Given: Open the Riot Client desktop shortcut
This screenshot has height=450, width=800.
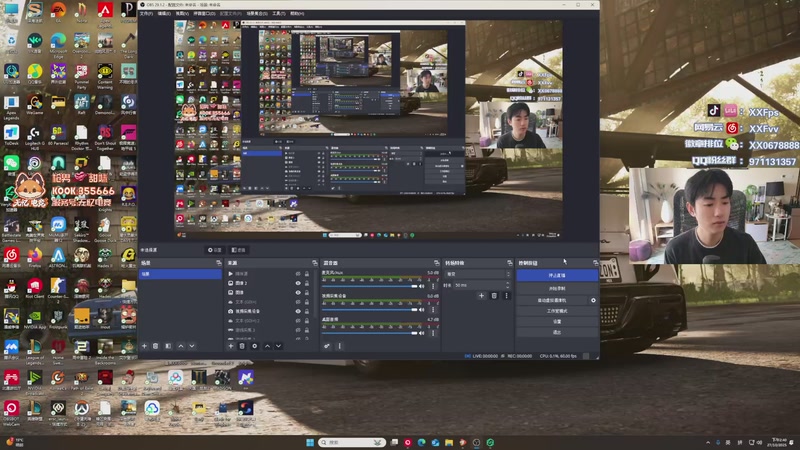Looking at the screenshot, I should (x=35, y=288).
